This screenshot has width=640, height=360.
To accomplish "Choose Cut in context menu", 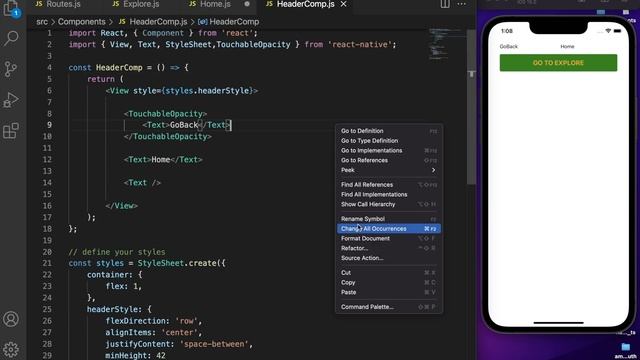I will 389,273.
